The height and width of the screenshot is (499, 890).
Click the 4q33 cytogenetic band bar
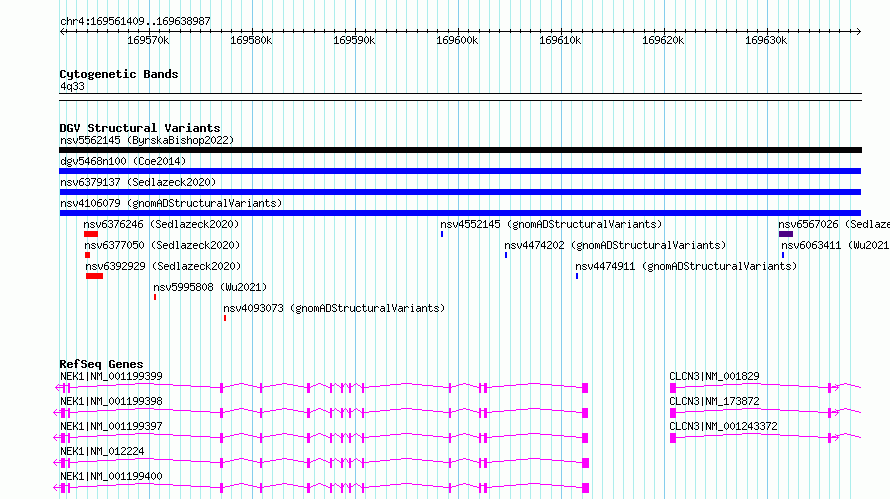(460, 97)
